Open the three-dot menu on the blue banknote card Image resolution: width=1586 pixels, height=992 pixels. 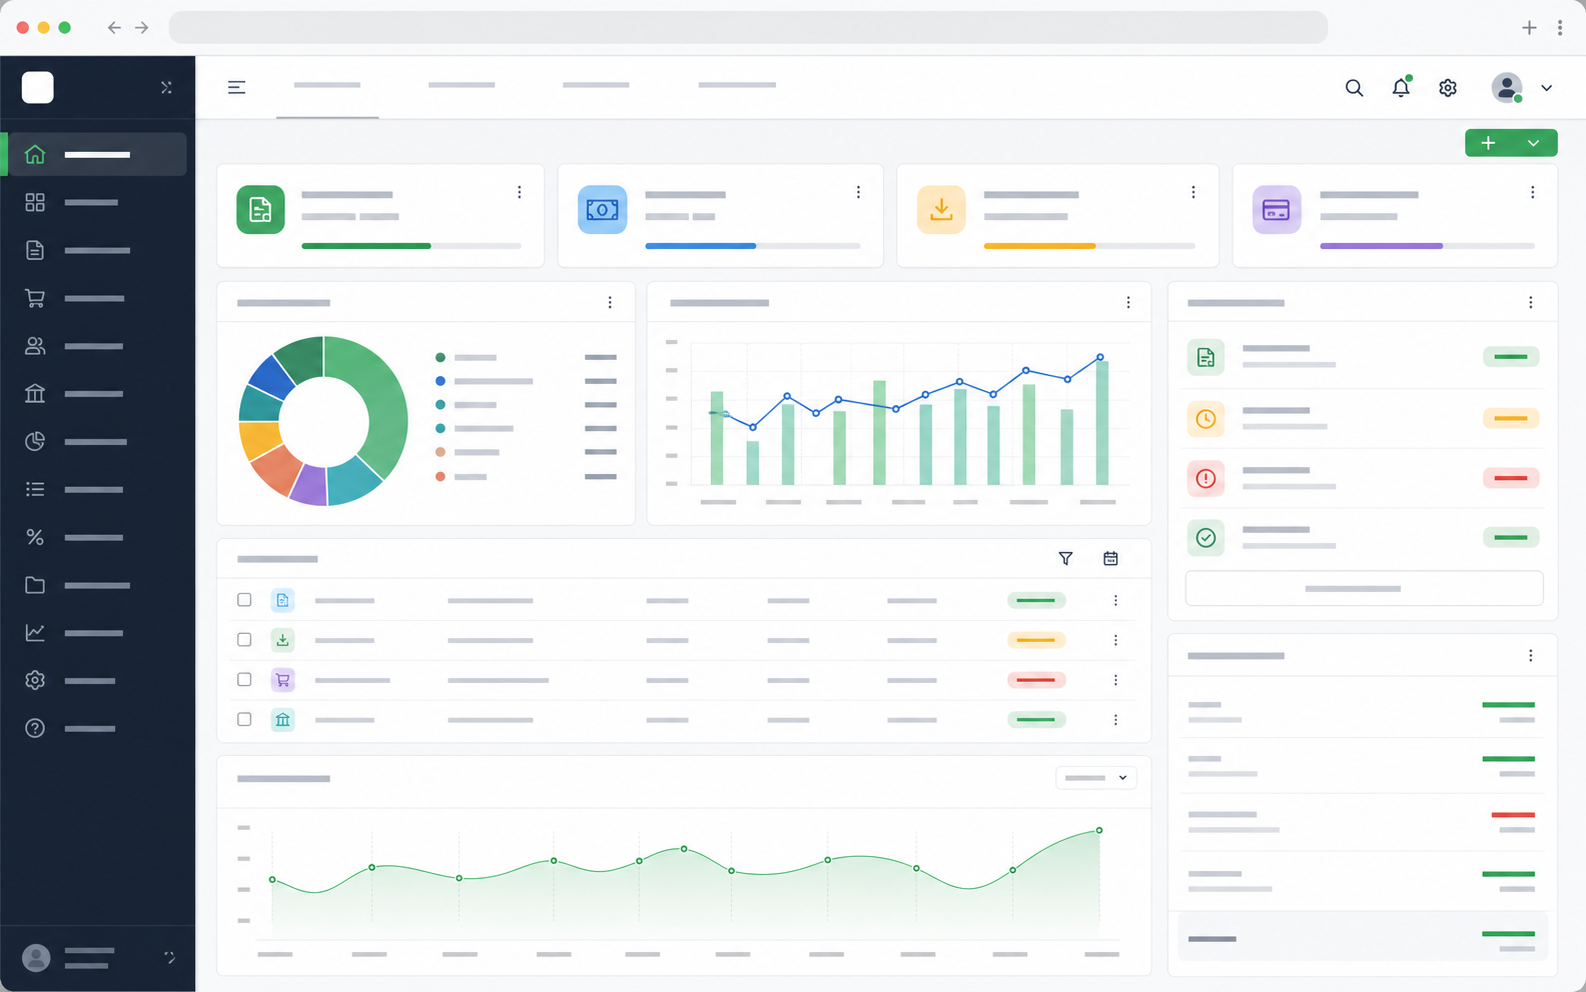pos(858,192)
